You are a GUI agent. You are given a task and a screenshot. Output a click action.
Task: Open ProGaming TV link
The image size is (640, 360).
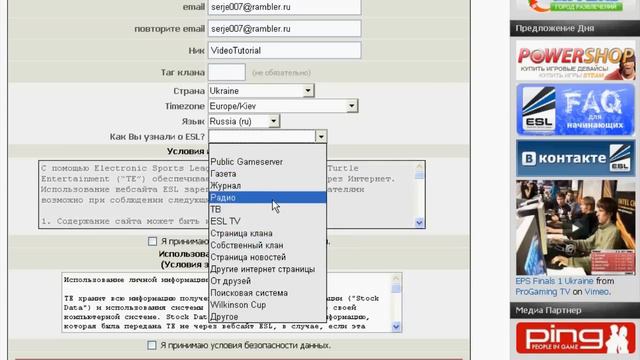point(542,292)
